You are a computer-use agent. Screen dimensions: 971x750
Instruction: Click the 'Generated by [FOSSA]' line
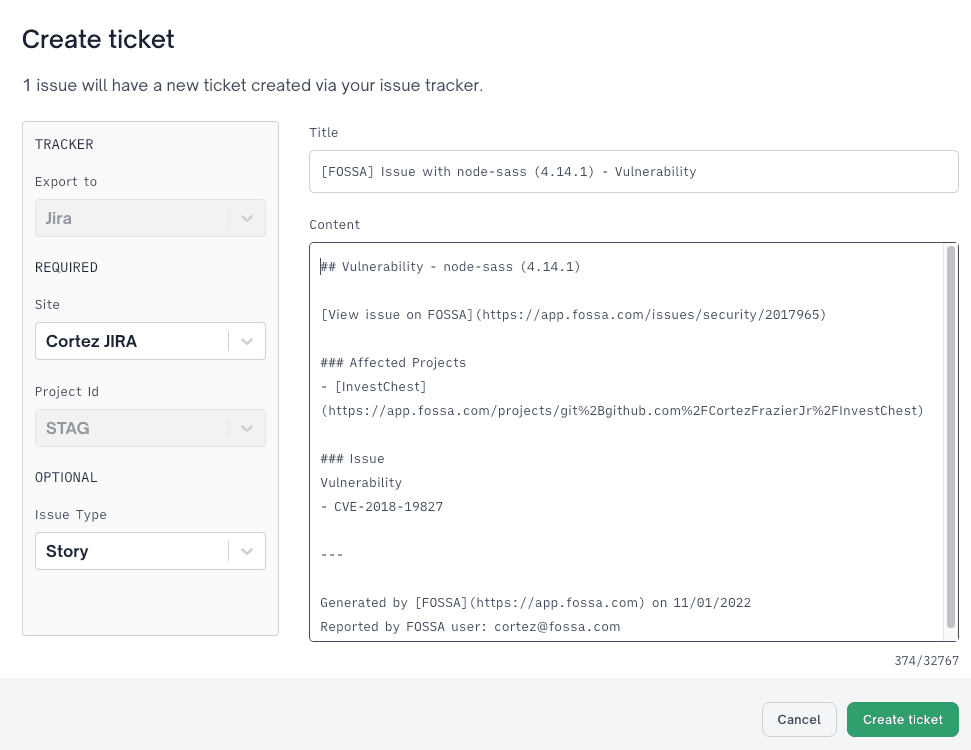(536, 603)
